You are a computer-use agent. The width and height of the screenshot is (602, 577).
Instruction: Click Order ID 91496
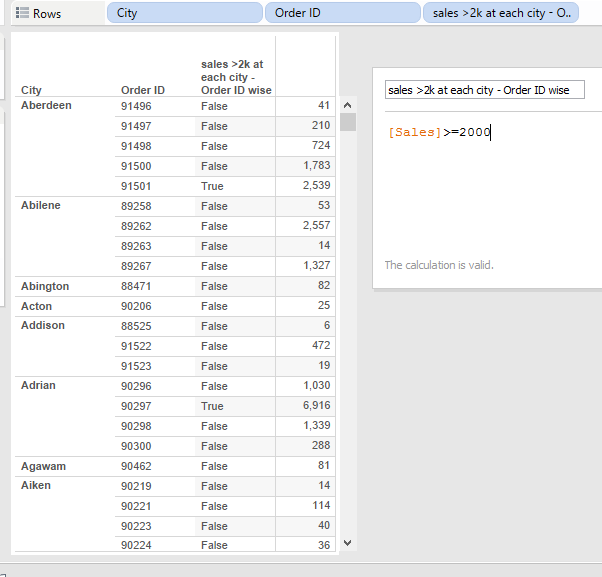[136, 106]
